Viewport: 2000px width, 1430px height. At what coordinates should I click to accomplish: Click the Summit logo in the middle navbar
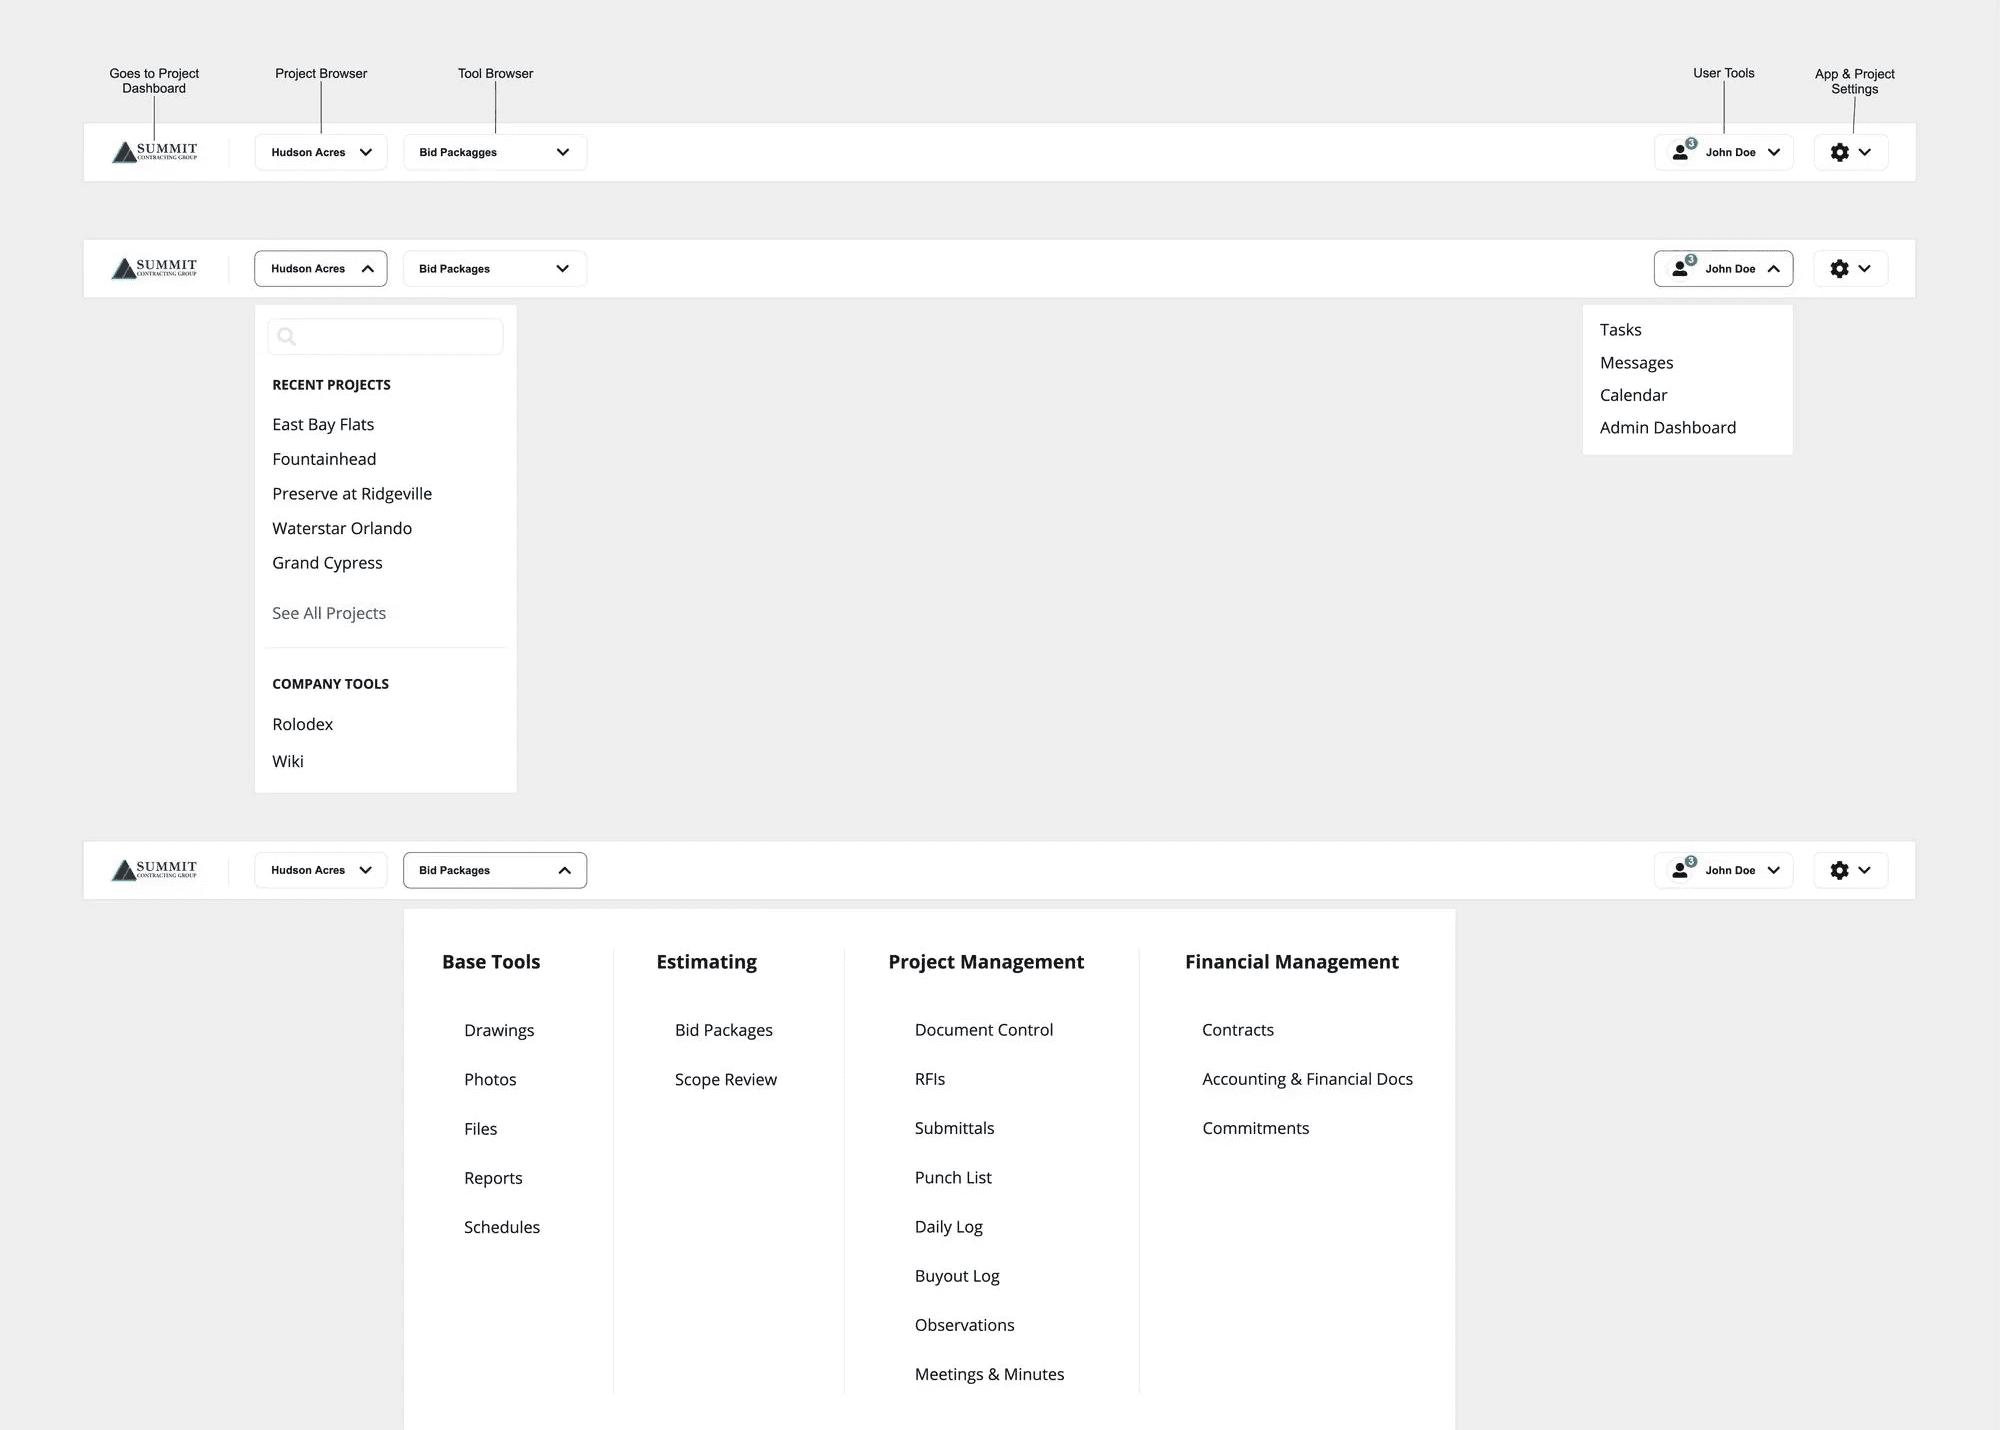click(154, 268)
